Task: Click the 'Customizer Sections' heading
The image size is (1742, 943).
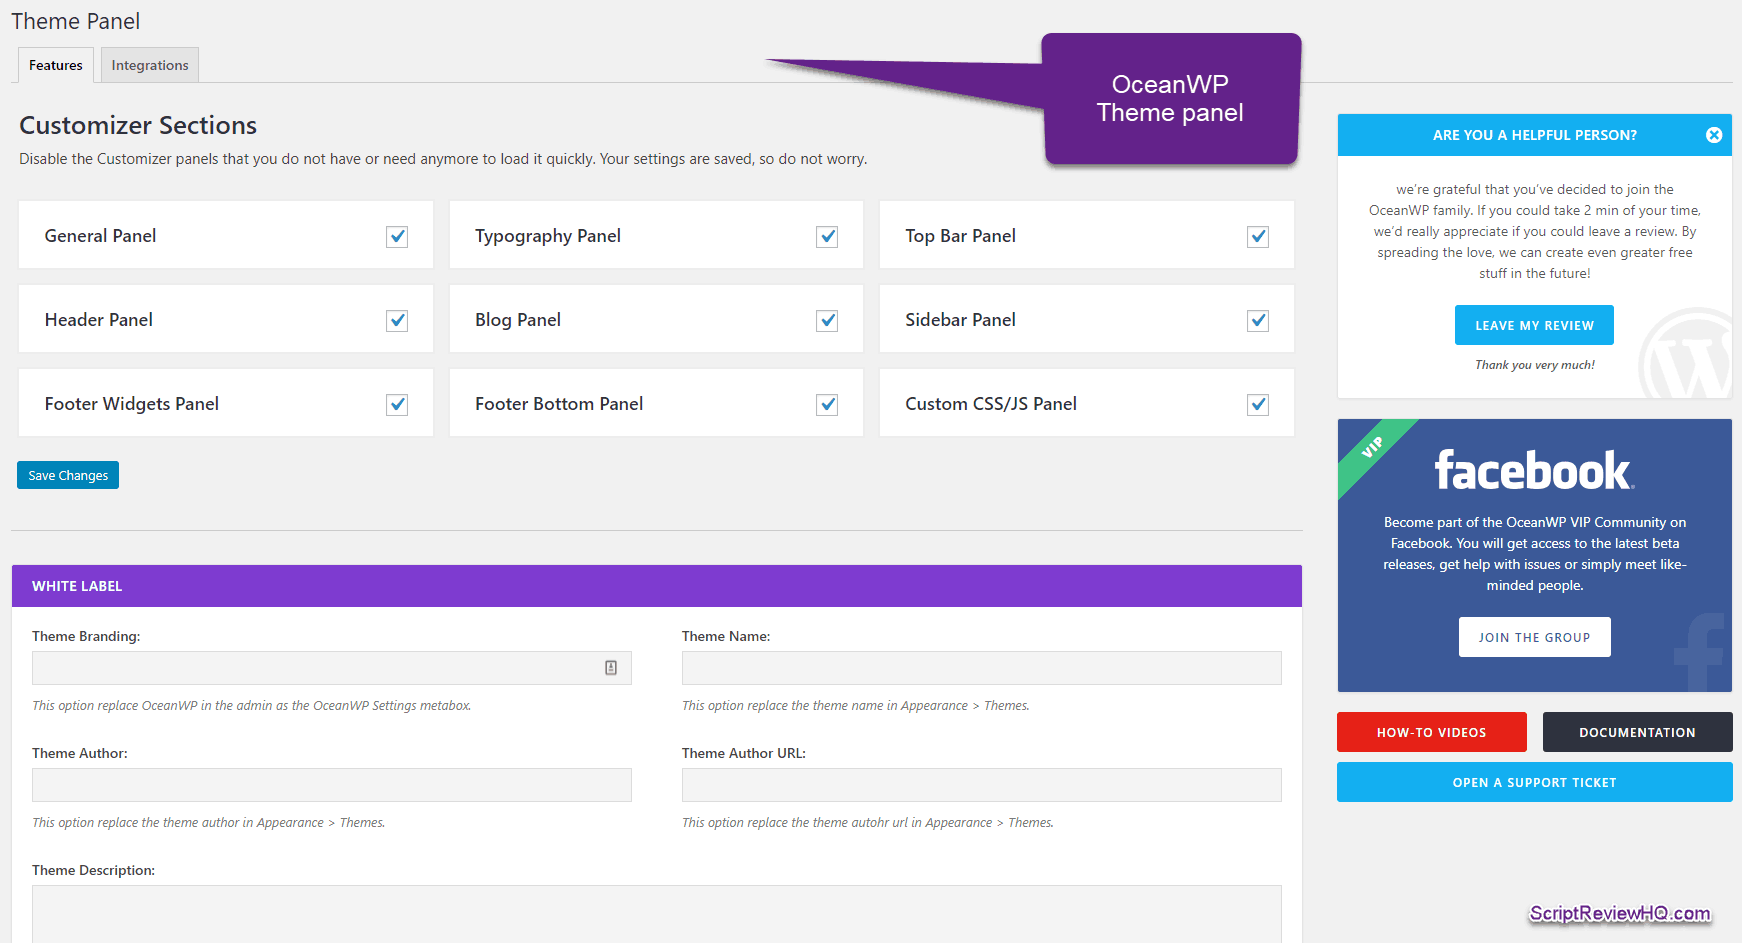Action: (138, 125)
